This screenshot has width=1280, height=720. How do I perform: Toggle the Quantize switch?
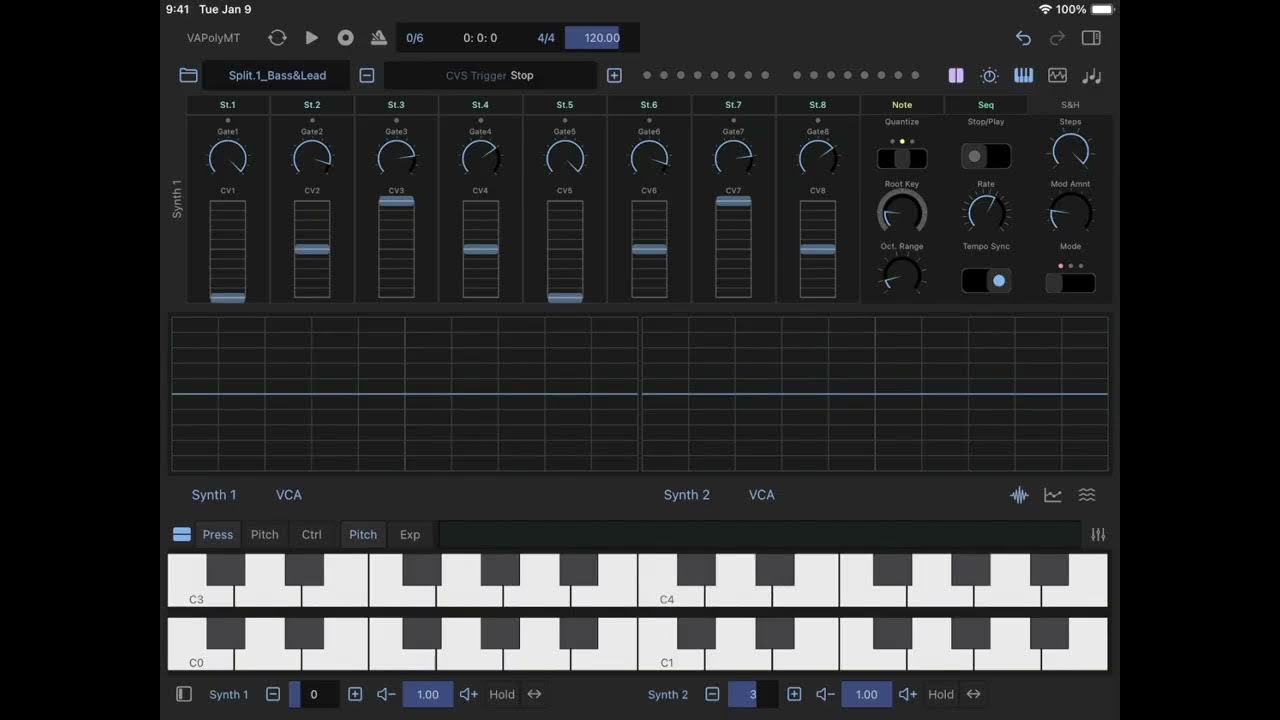click(x=902, y=158)
